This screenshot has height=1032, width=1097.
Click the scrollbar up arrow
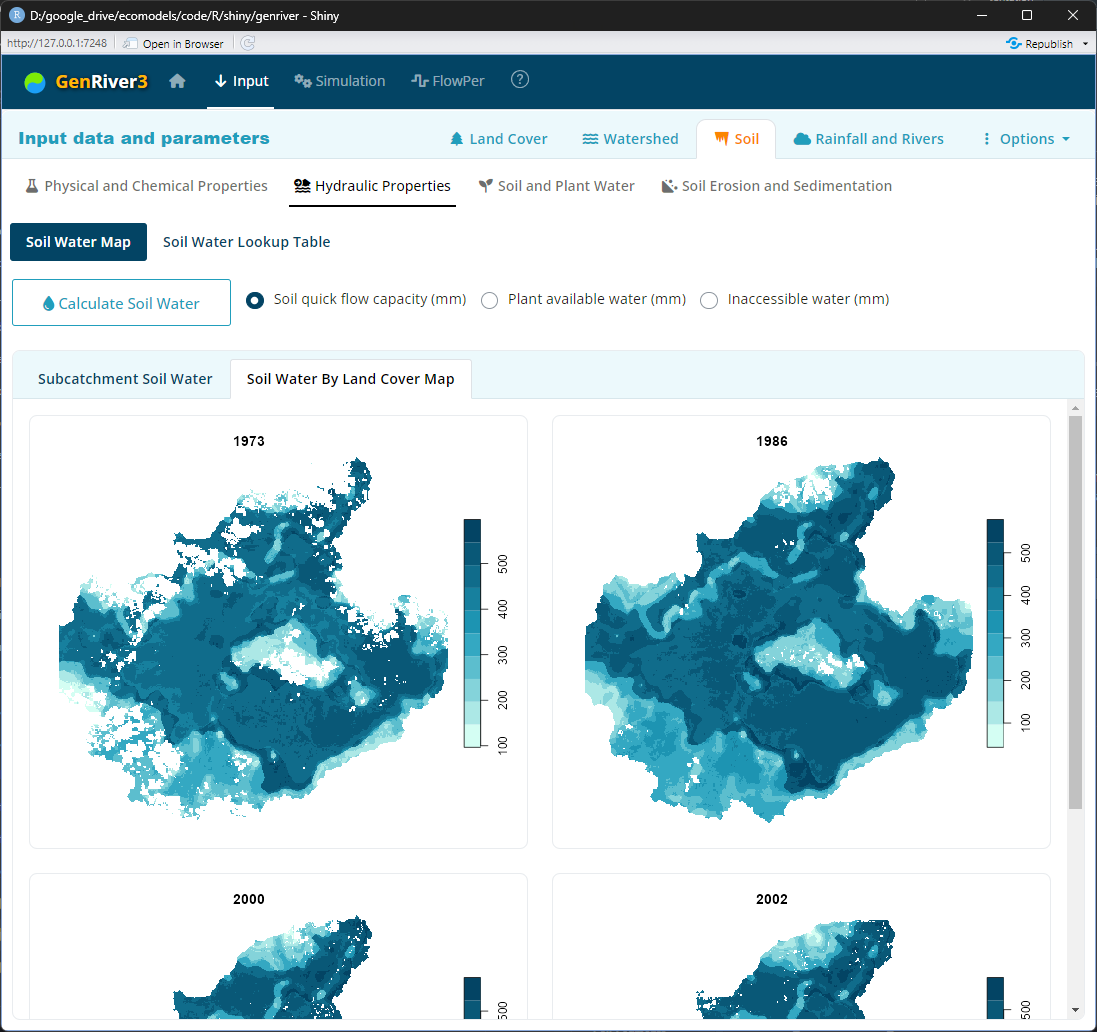pyautogui.click(x=1075, y=408)
